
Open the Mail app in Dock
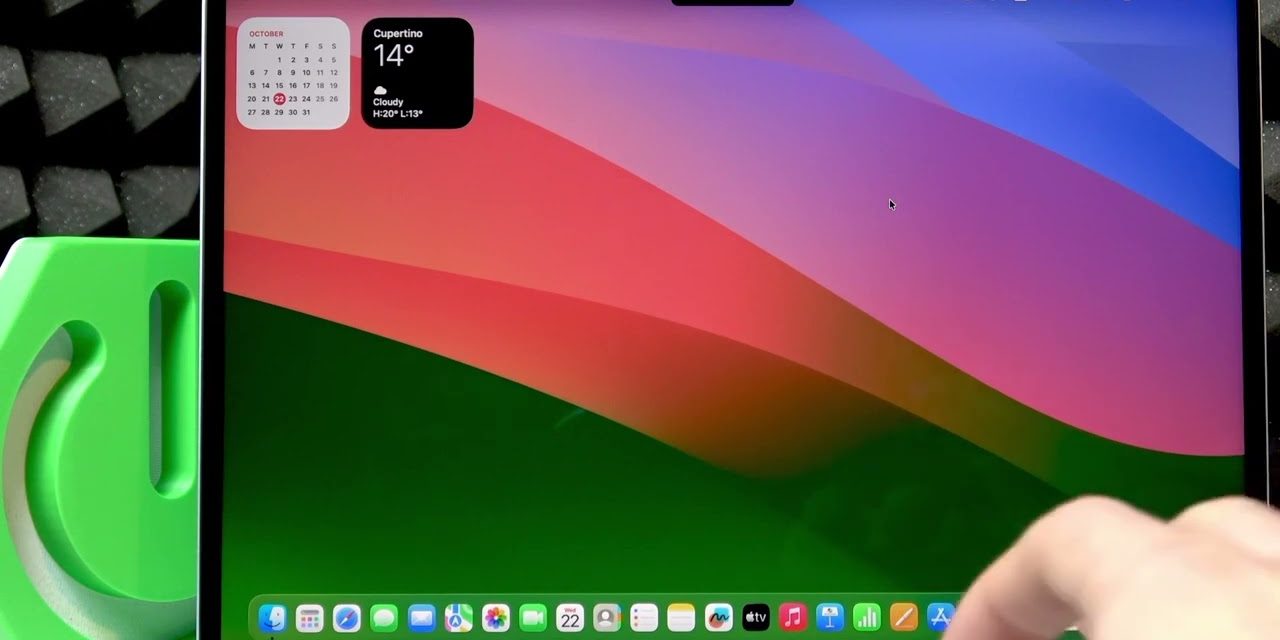coord(421,618)
